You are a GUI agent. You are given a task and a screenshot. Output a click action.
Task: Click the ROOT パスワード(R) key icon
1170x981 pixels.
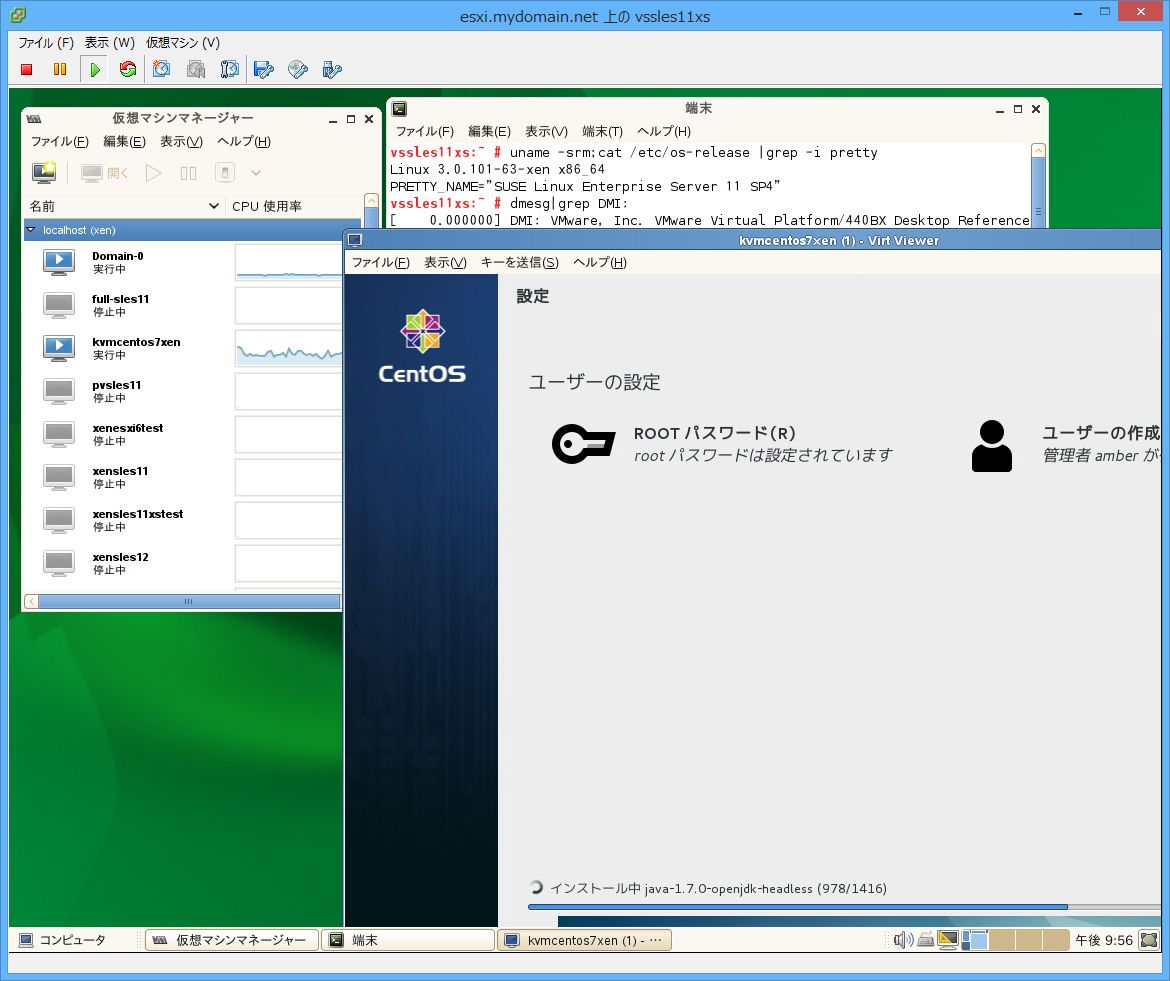[x=584, y=444]
